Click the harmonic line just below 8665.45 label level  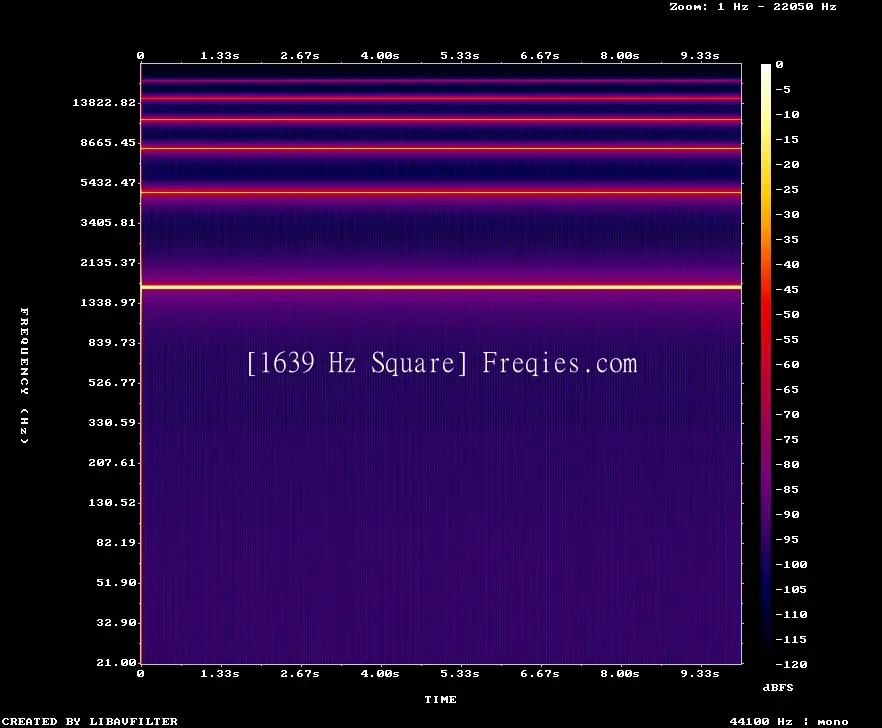click(x=441, y=149)
